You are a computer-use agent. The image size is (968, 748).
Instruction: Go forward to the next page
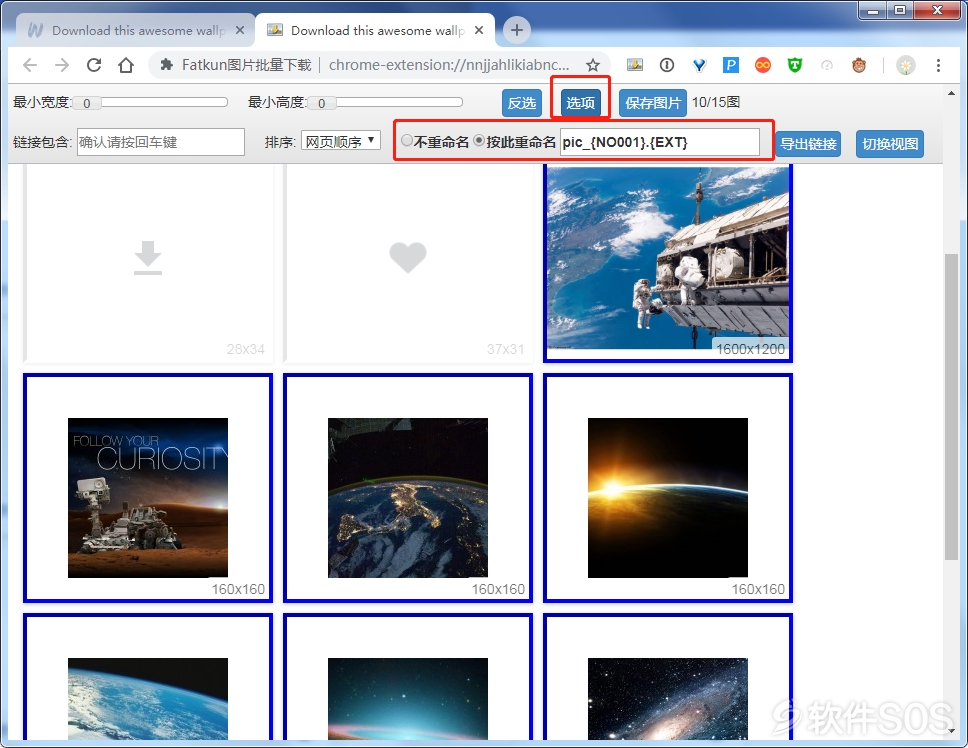click(62, 65)
